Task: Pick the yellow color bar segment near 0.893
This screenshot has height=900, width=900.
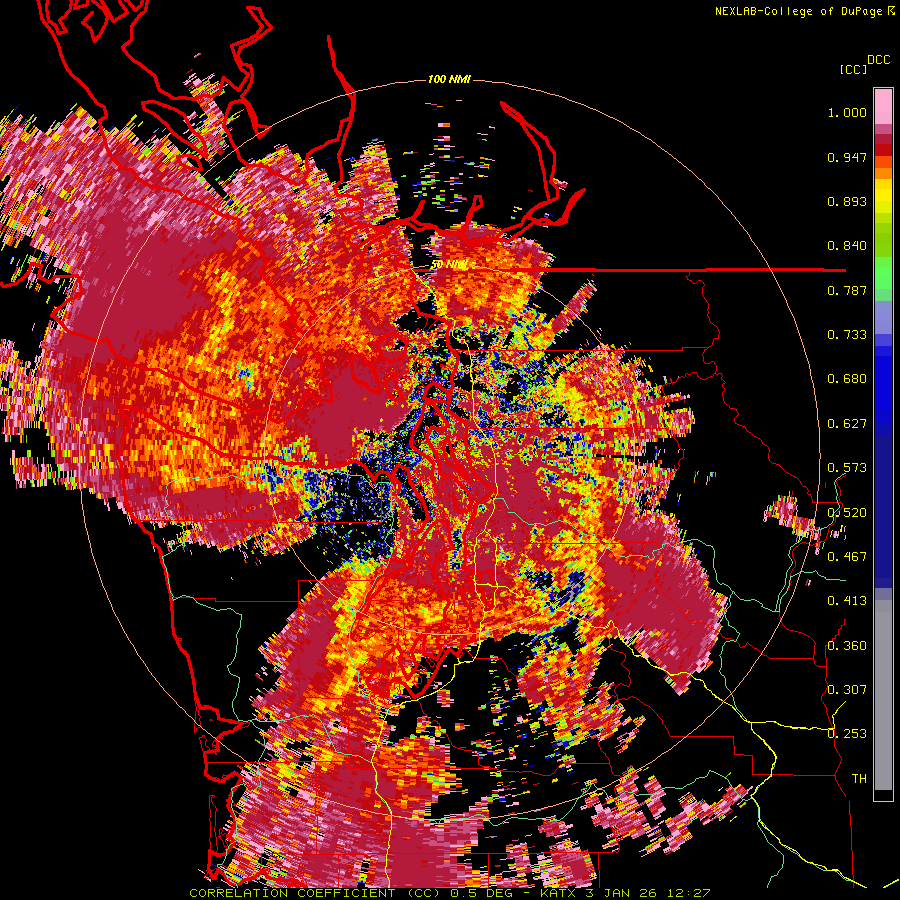Action: [883, 196]
